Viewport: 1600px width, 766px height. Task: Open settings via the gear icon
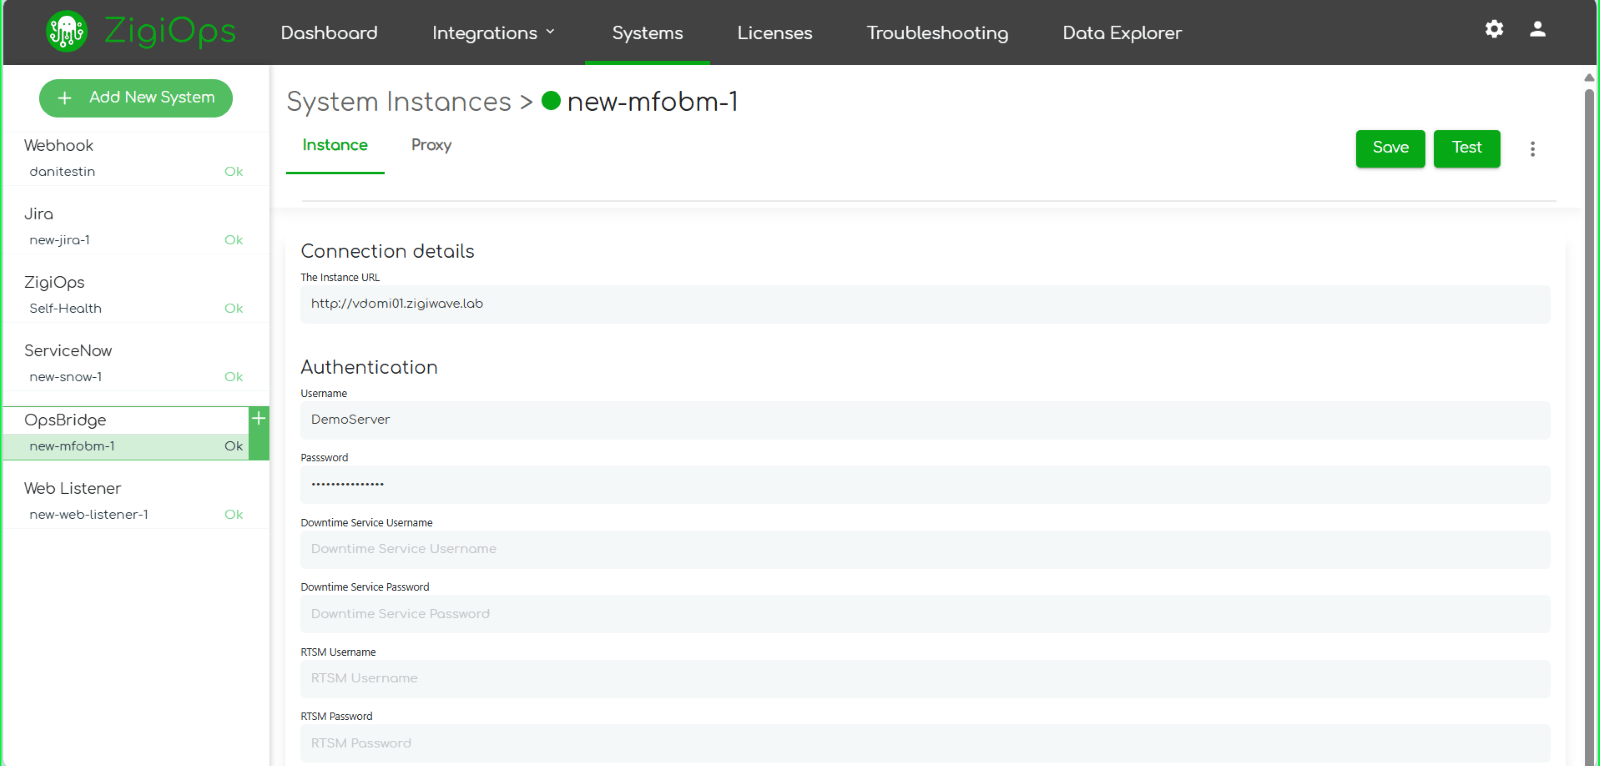[1494, 29]
